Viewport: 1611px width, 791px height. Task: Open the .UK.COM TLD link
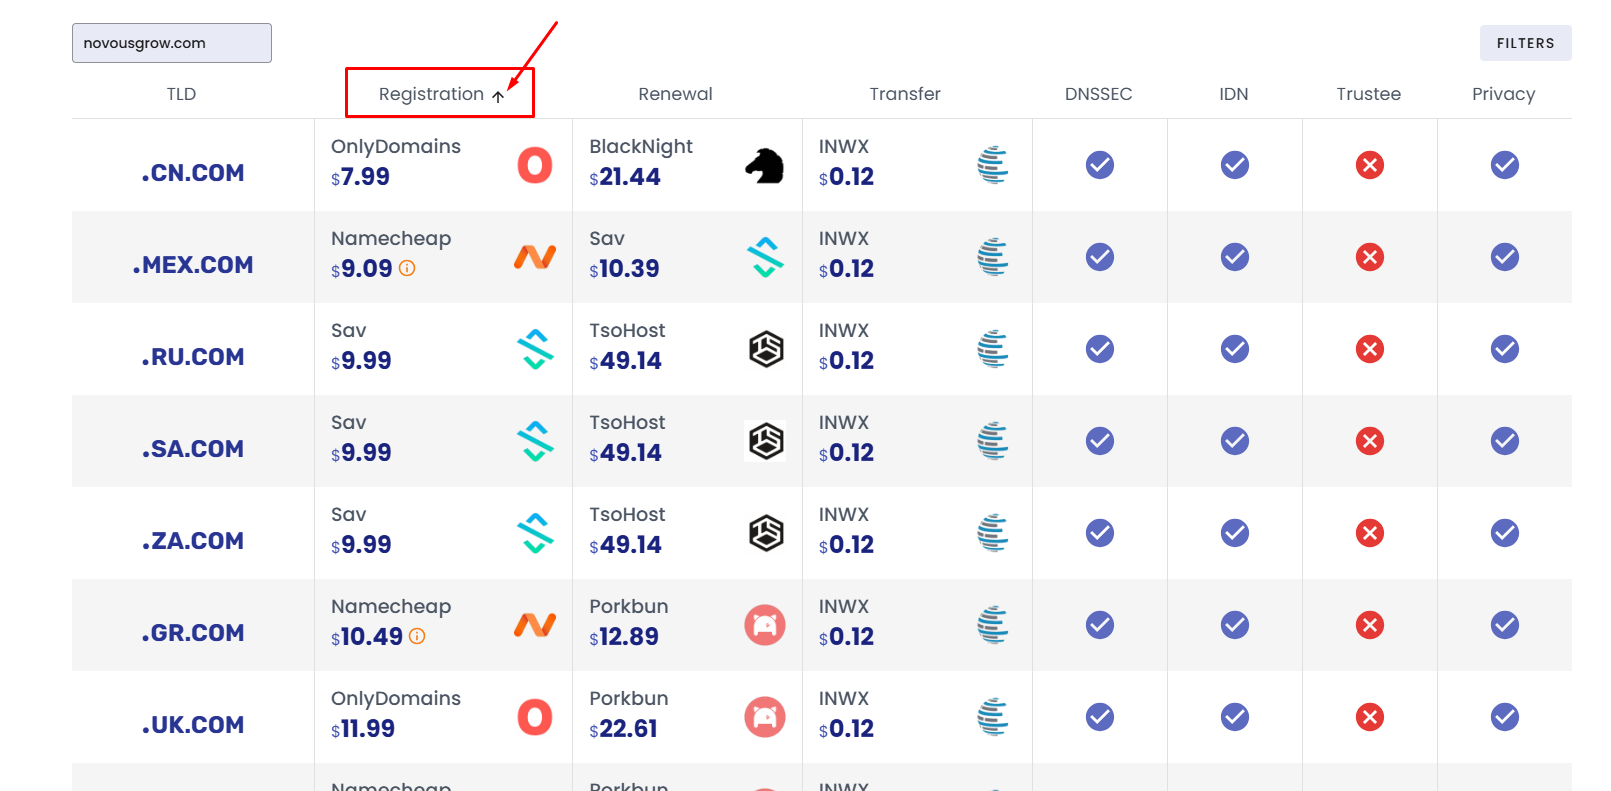(x=193, y=725)
